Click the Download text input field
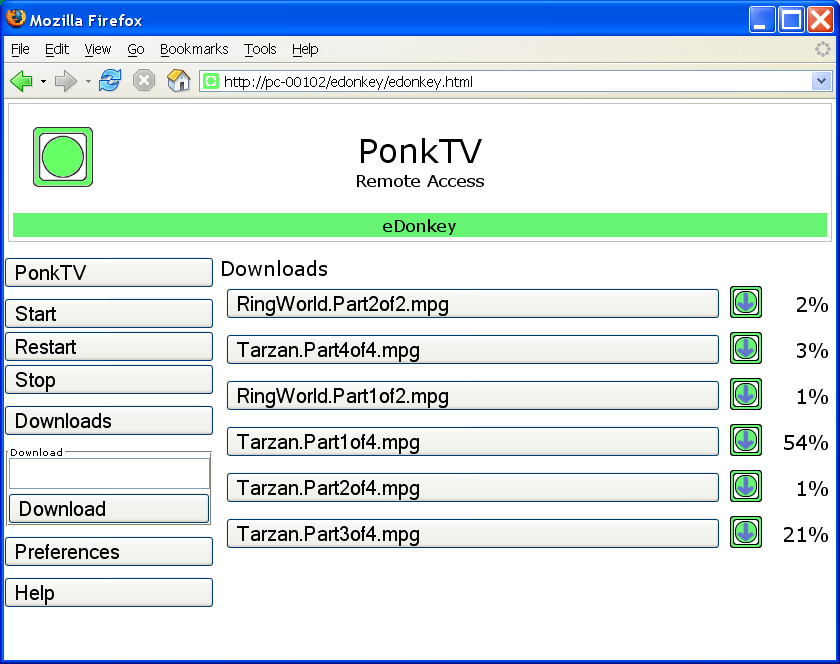 tap(109, 473)
